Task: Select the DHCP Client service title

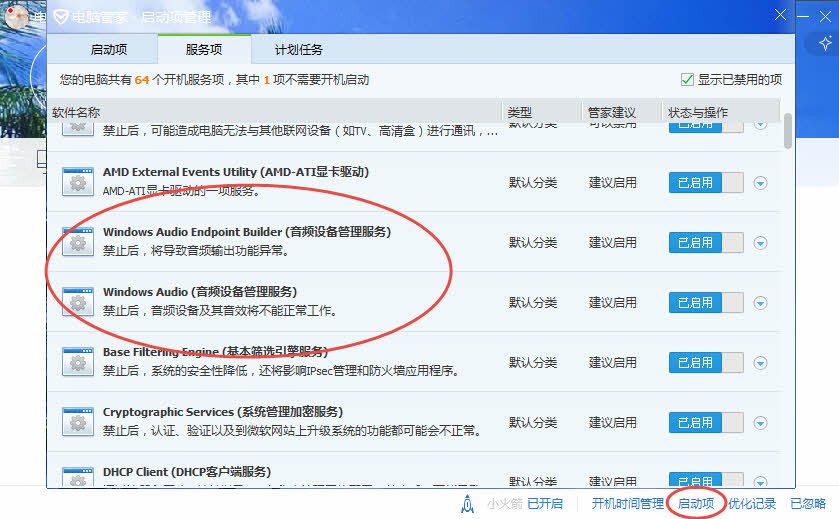Action: pos(187,472)
